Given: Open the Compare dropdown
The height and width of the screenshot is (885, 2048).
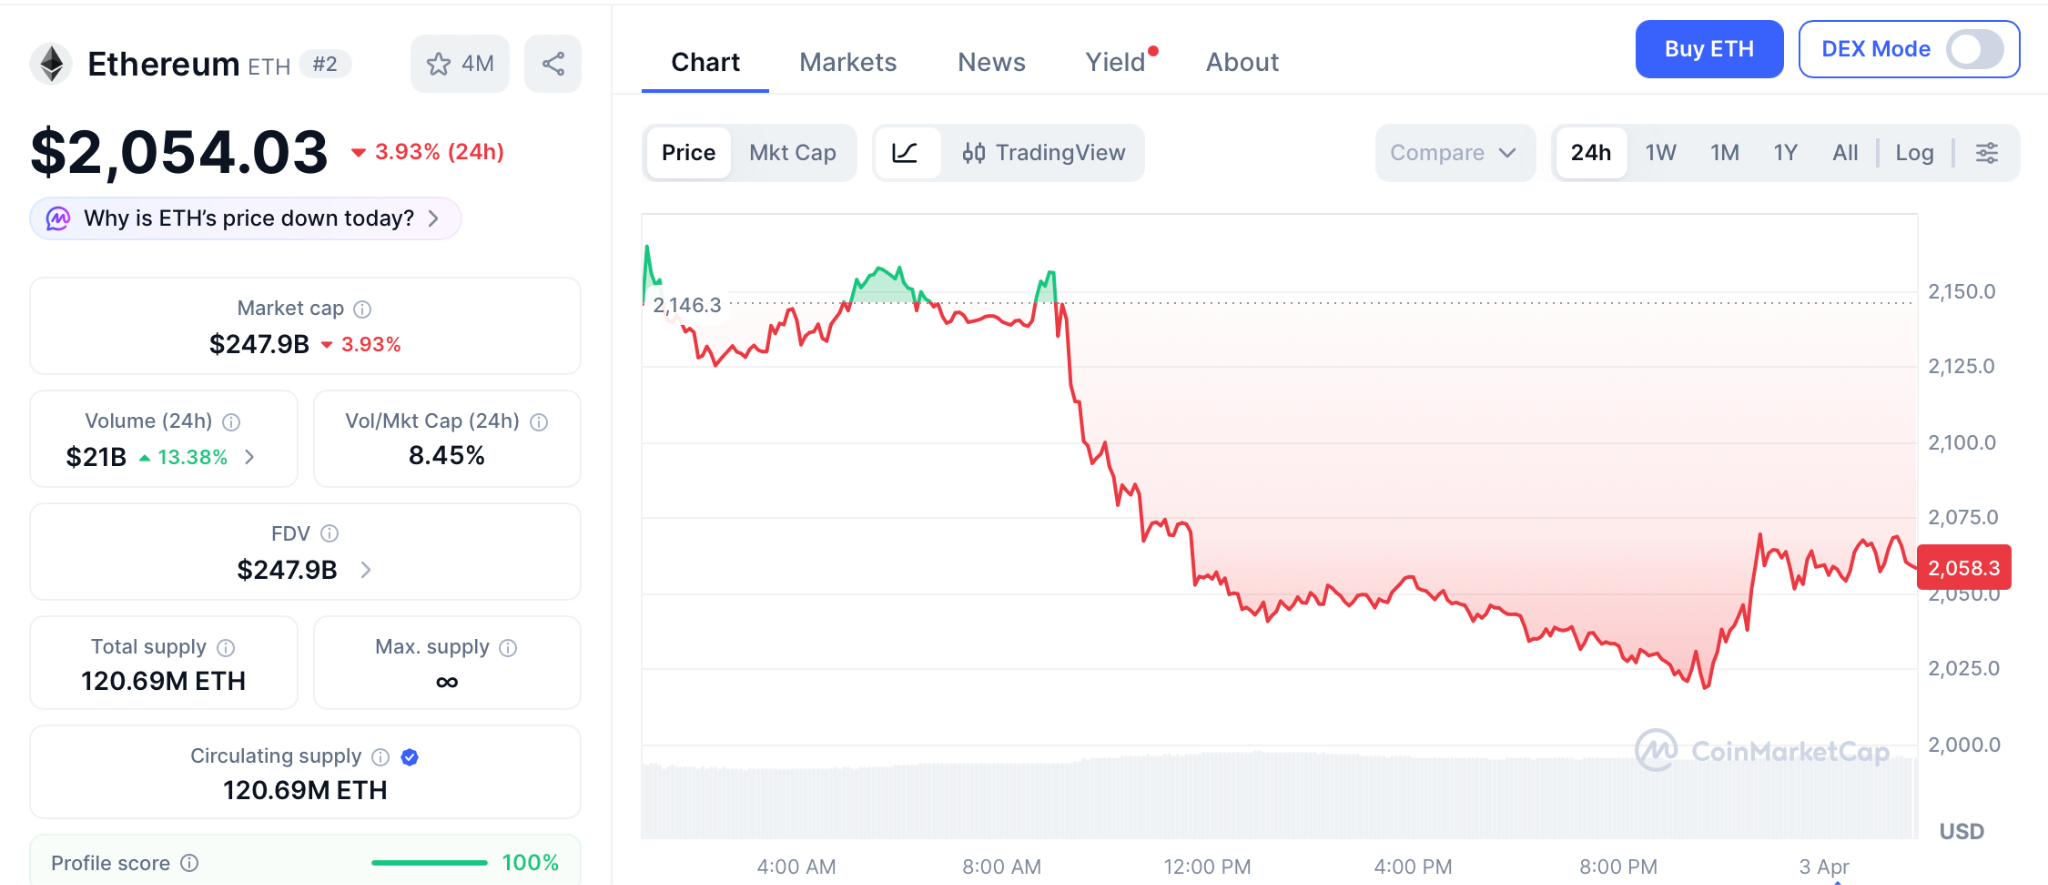Looking at the screenshot, I should 1453,153.
